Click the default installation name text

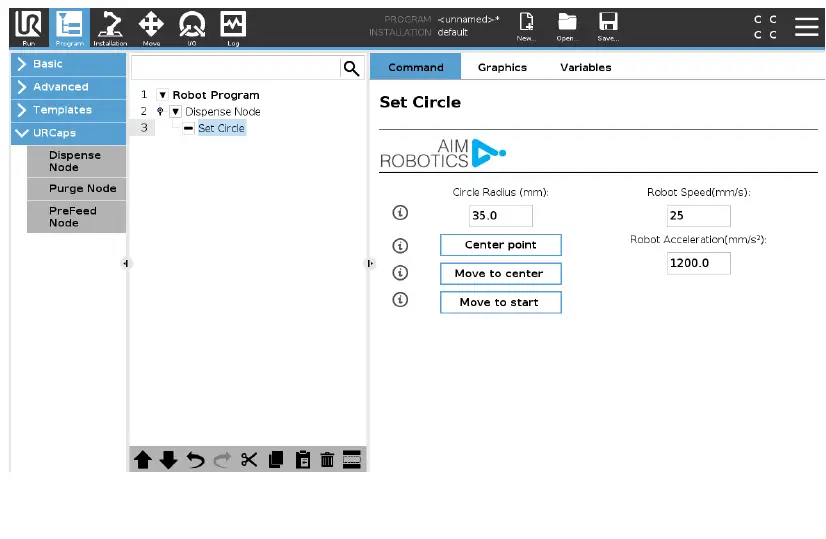pyautogui.click(x=453, y=32)
